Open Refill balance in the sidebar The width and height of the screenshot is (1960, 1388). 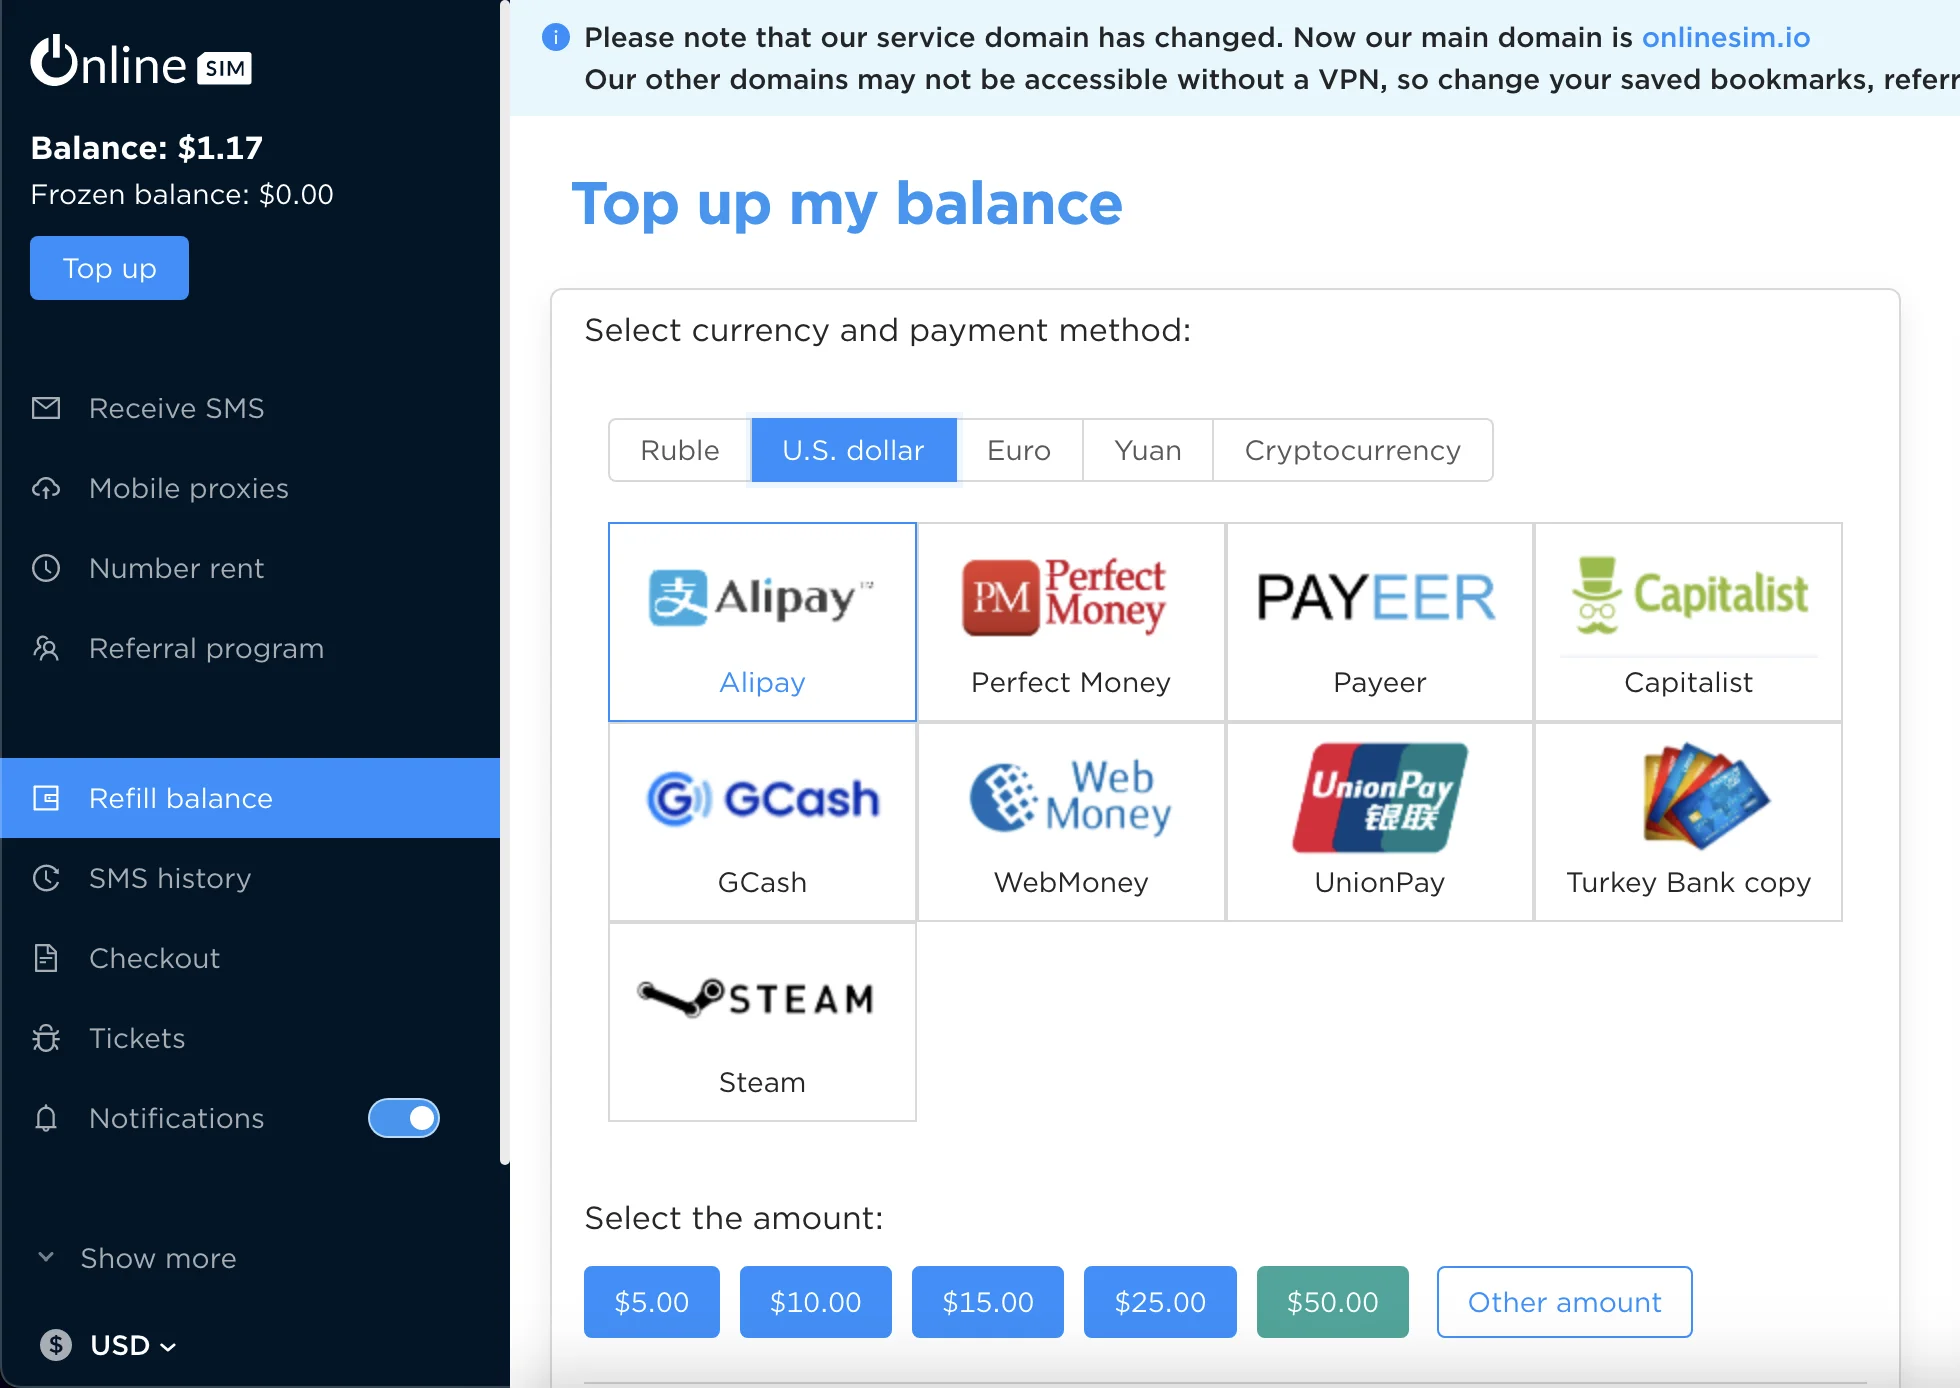(250, 798)
